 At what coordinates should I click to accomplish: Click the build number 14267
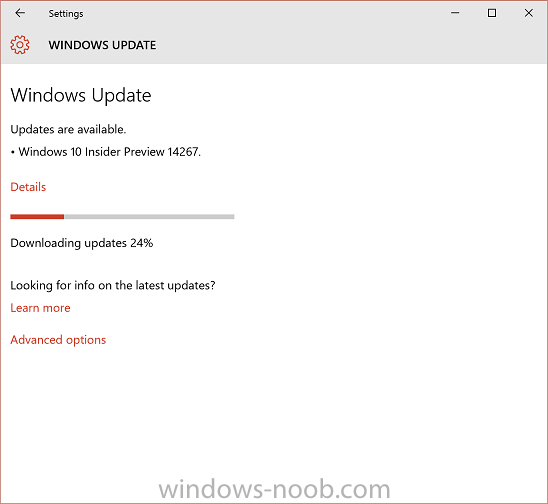tap(183, 152)
